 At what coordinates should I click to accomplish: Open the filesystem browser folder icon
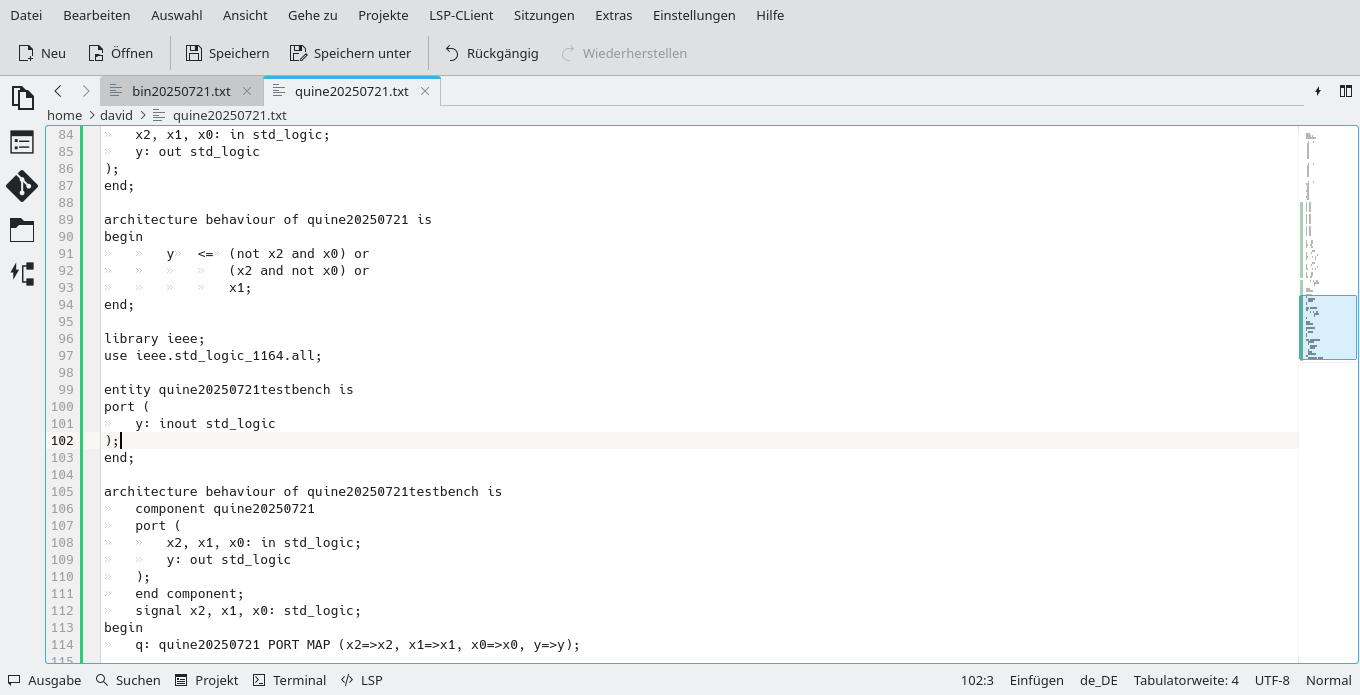tap(22, 230)
